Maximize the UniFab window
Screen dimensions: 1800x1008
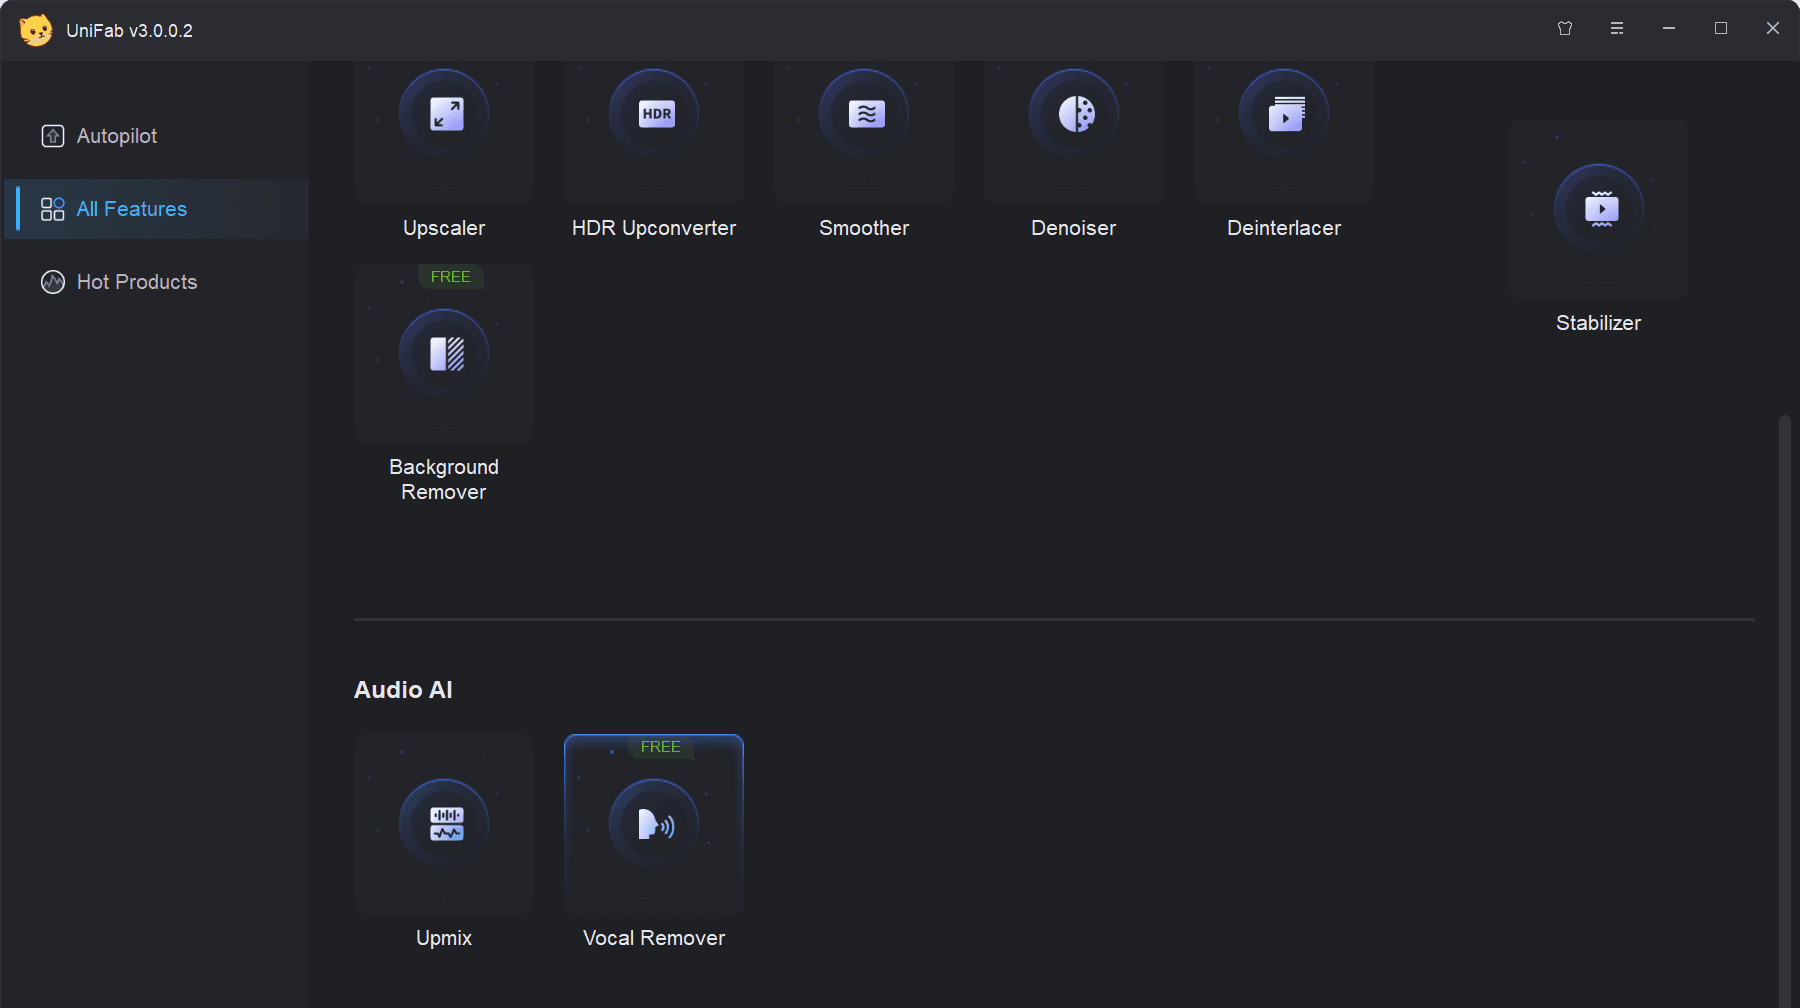tap(1721, 28)
